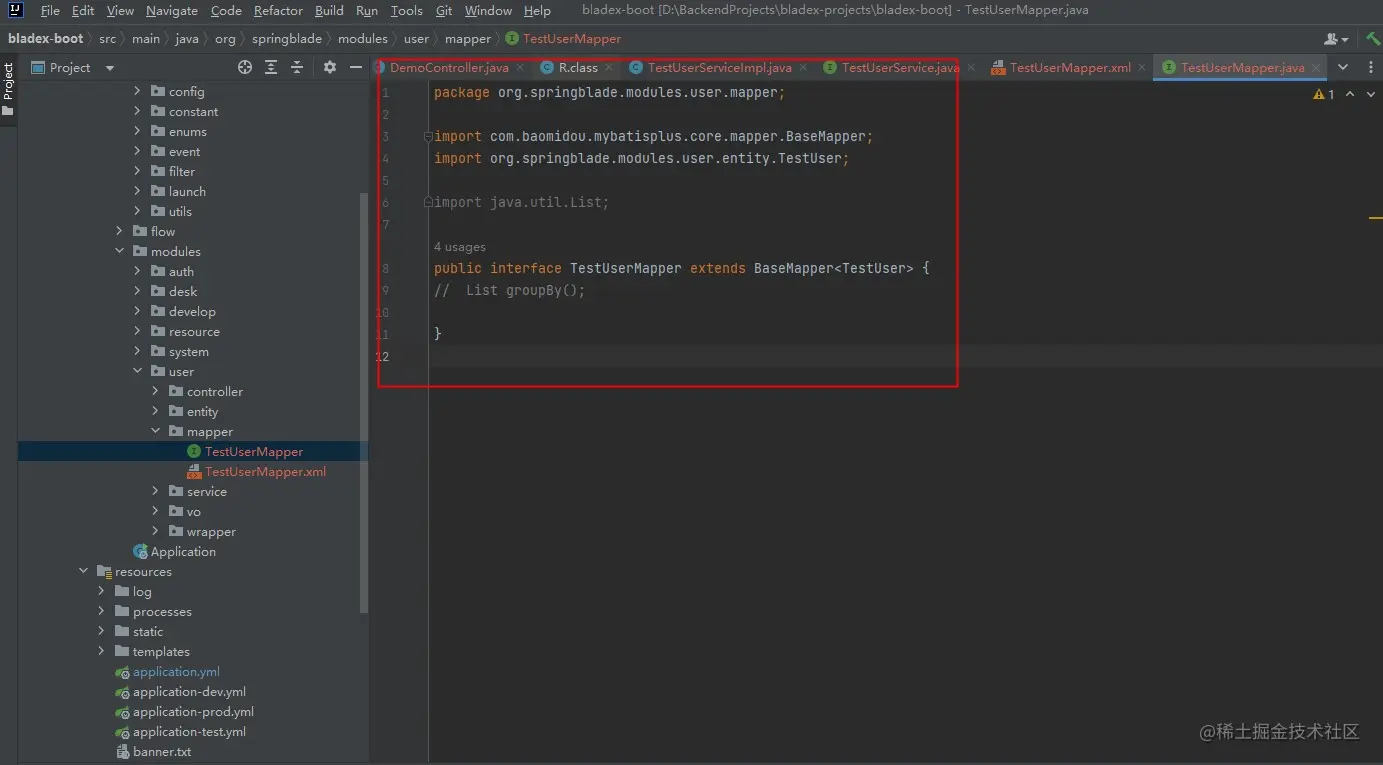Select banner.txt file
This screenshot has height=765, width=1383.
pos(162,751)
